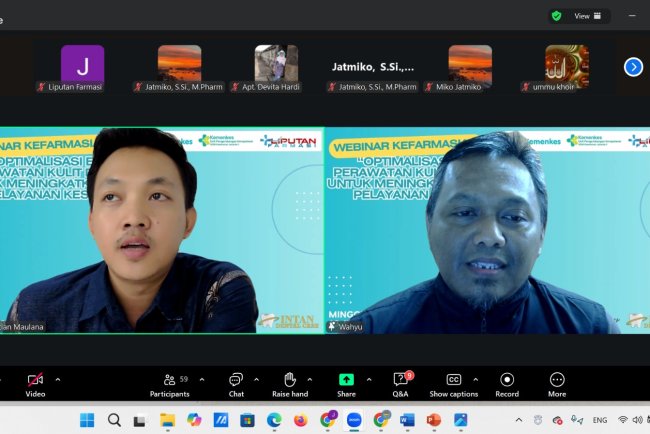Click the 59 participants count

(x=184, y=379)
